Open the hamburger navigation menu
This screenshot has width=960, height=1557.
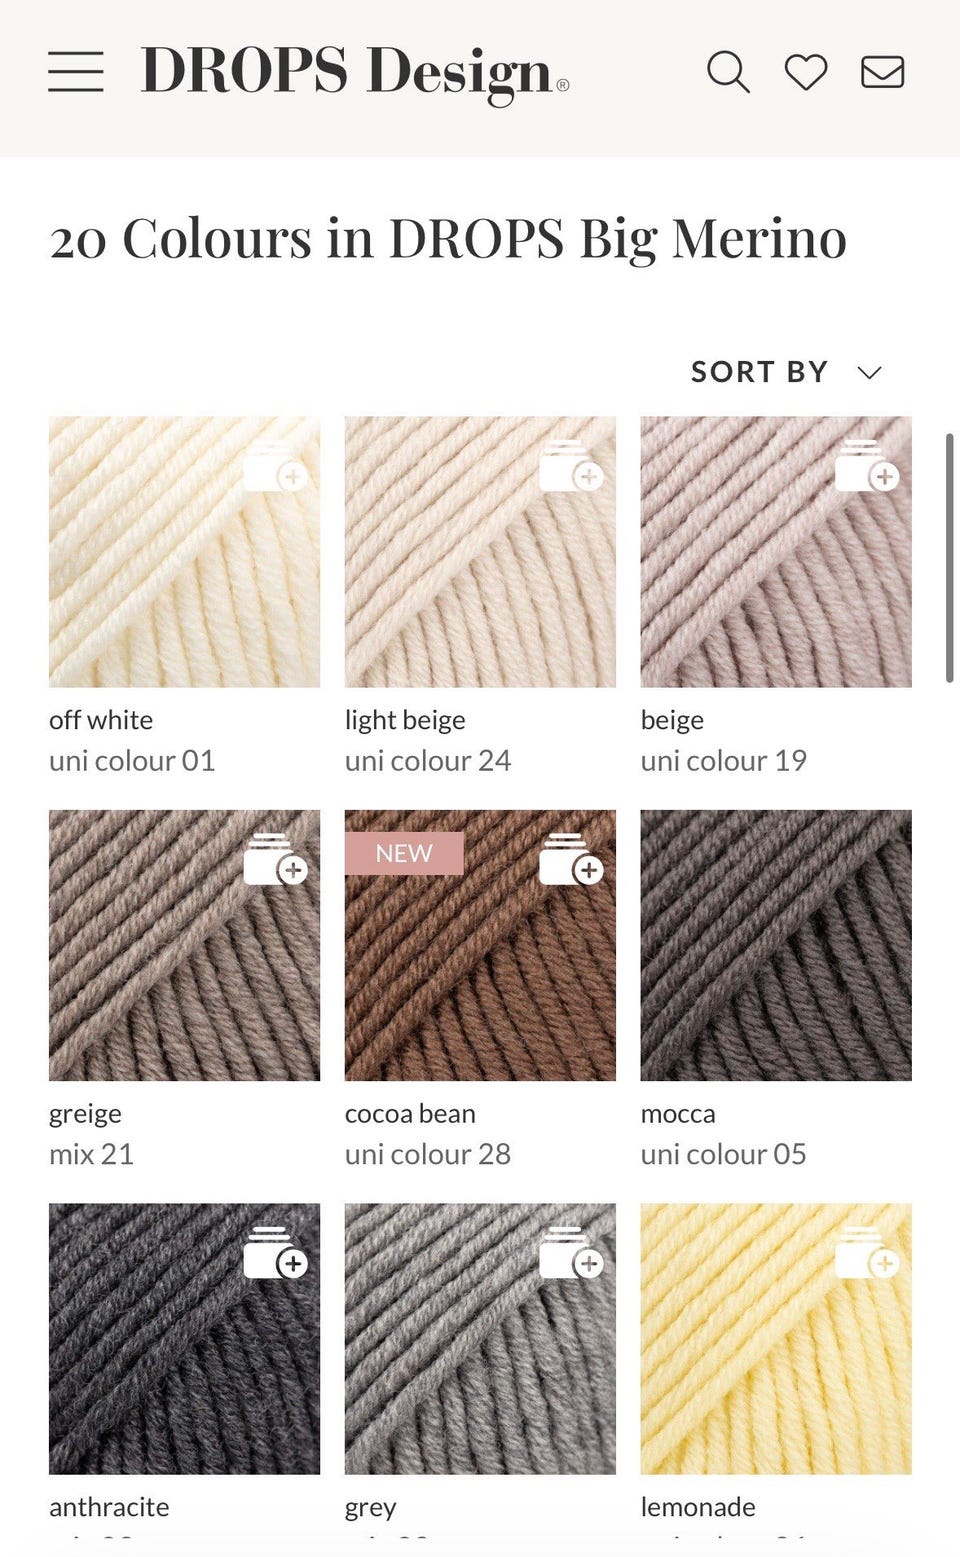pyautogui.click(x=76, y=72)
